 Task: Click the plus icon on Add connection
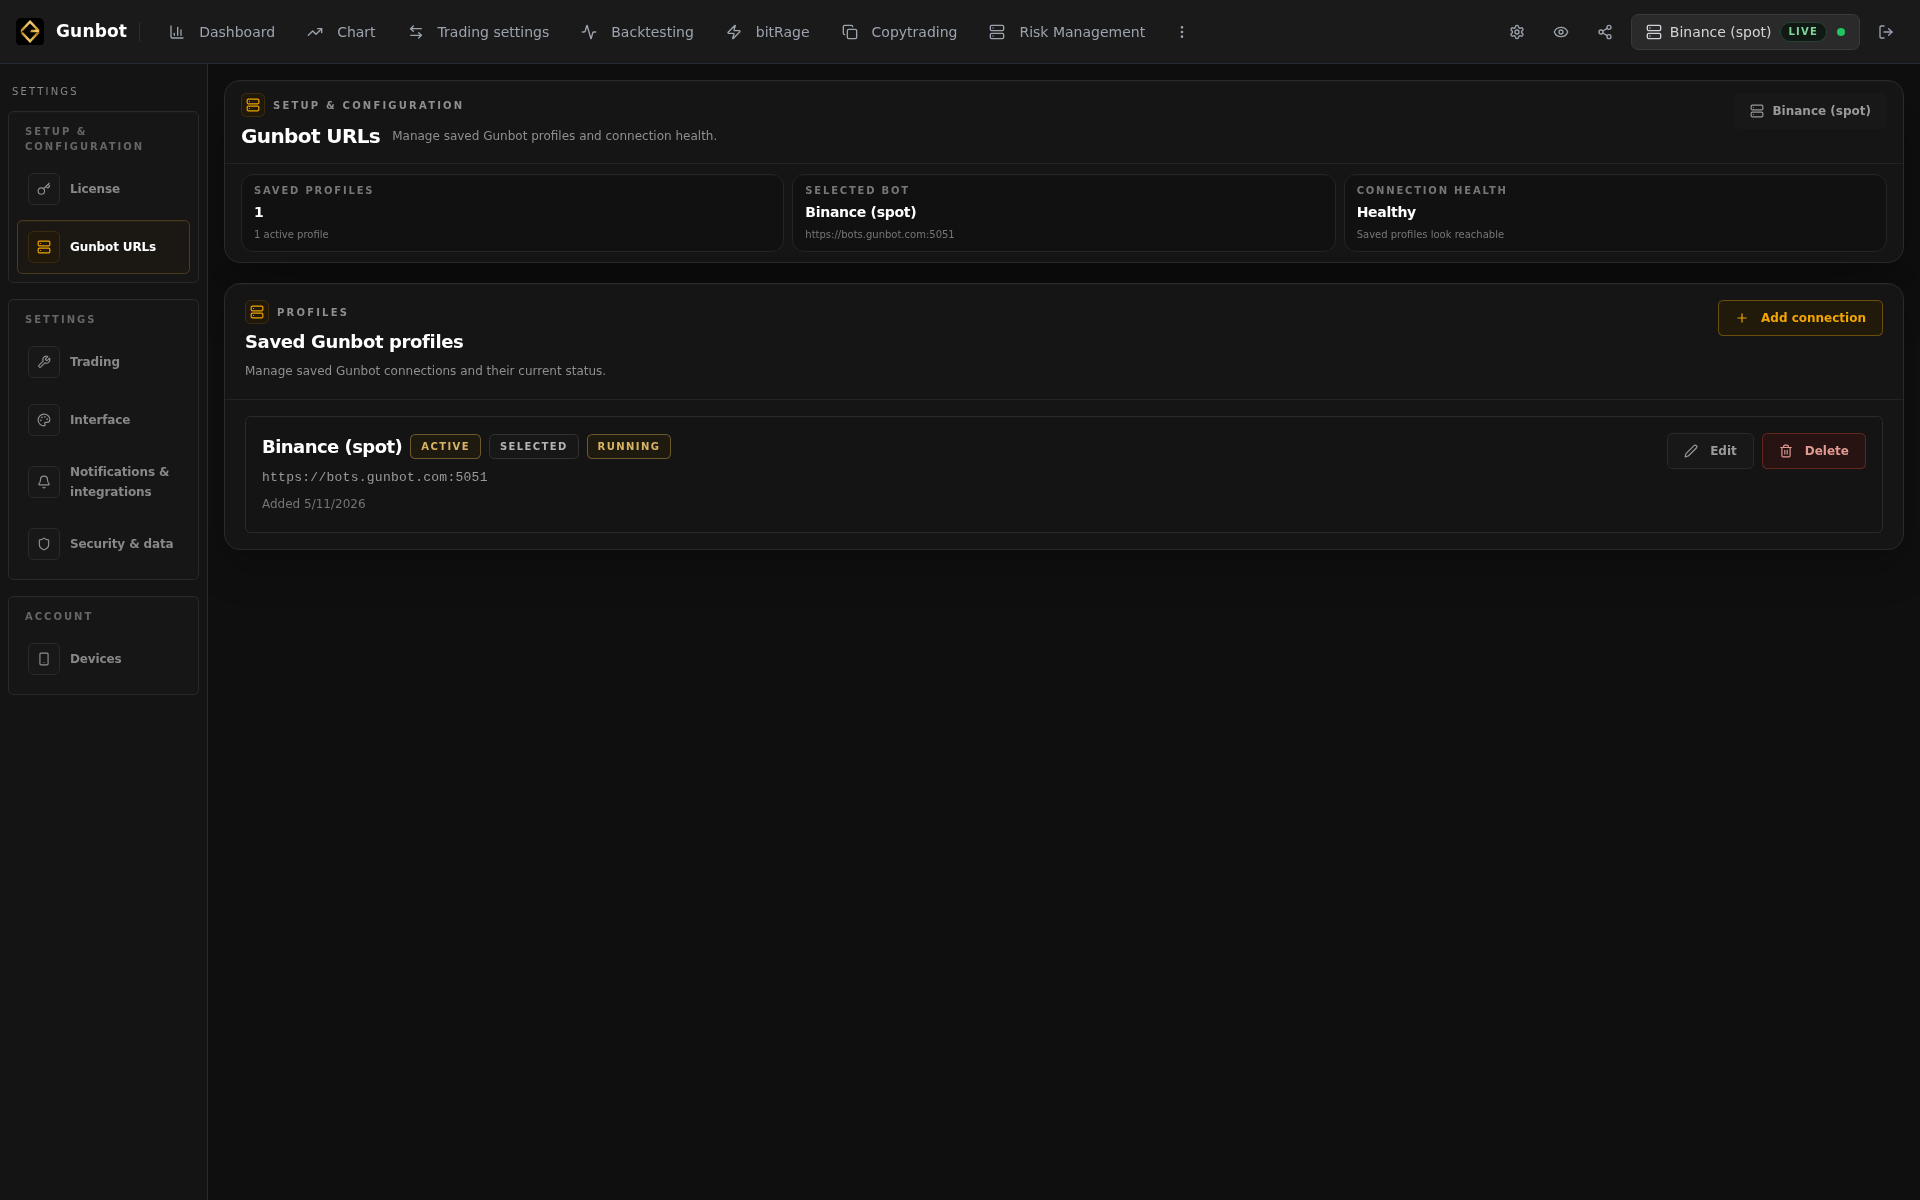1742,318
